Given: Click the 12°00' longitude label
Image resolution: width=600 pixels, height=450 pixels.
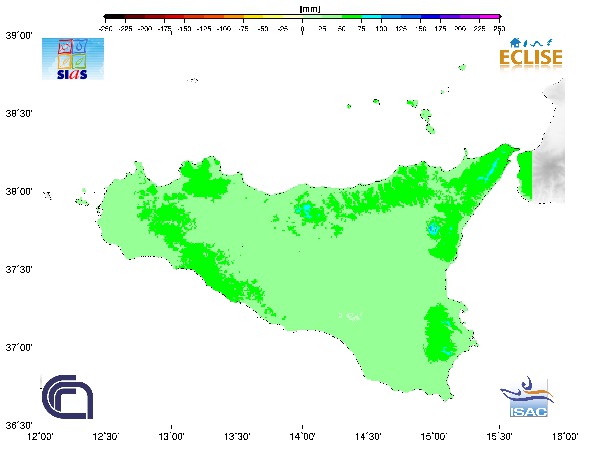Looking at the screenshot, I should 41,436.
